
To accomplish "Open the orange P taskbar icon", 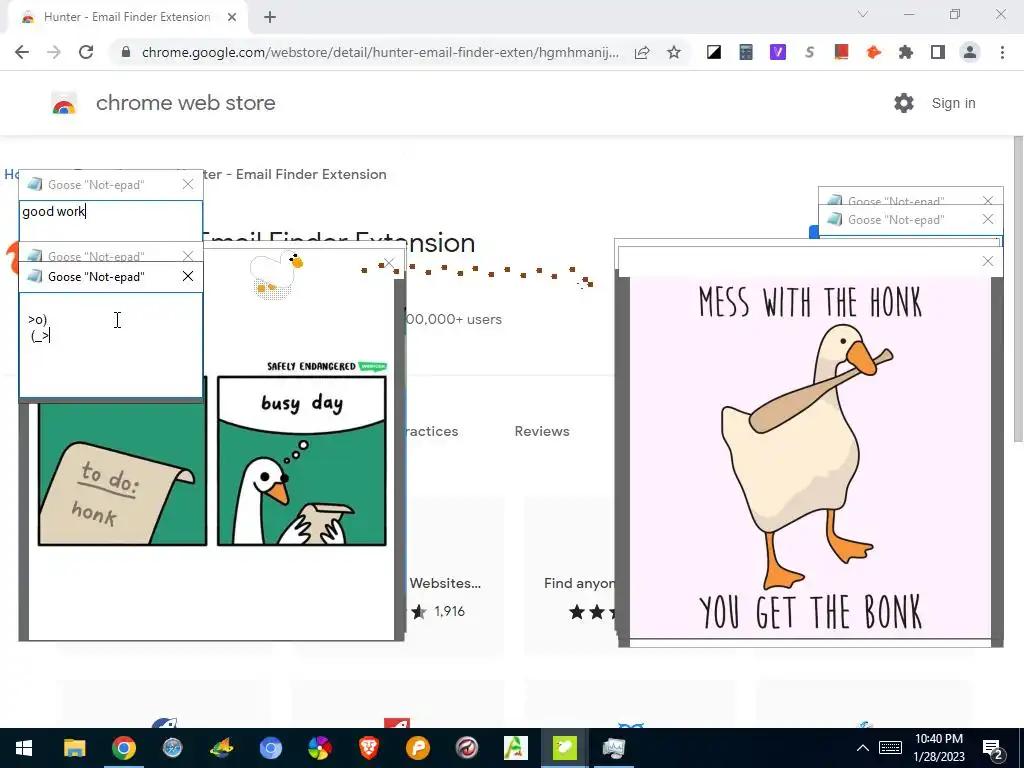I will 417,748.
